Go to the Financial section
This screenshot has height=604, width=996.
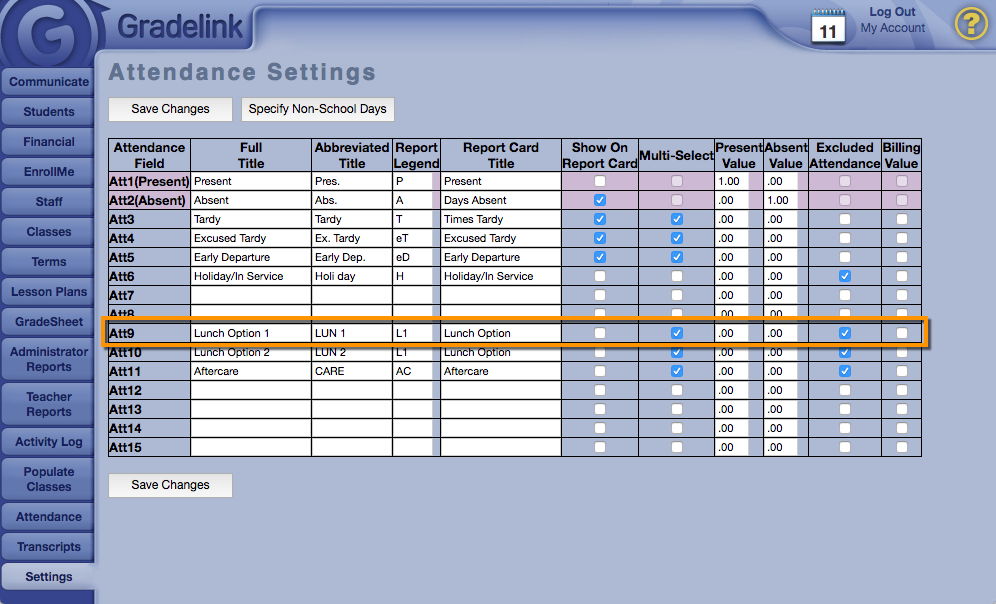(49, 142)
